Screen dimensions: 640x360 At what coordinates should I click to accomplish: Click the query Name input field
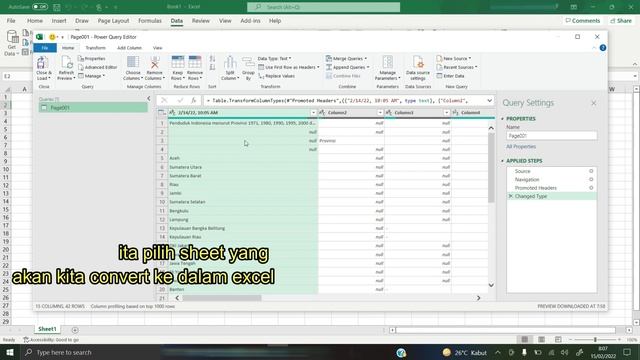(551, 136)
